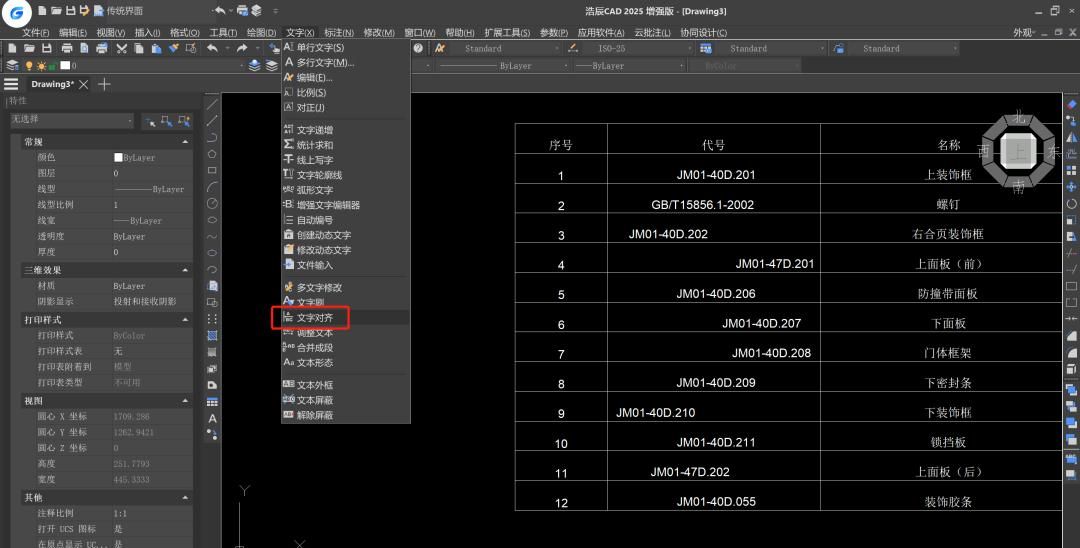Click the Quick Select icon in Properties panel

(x=184, y=120)
